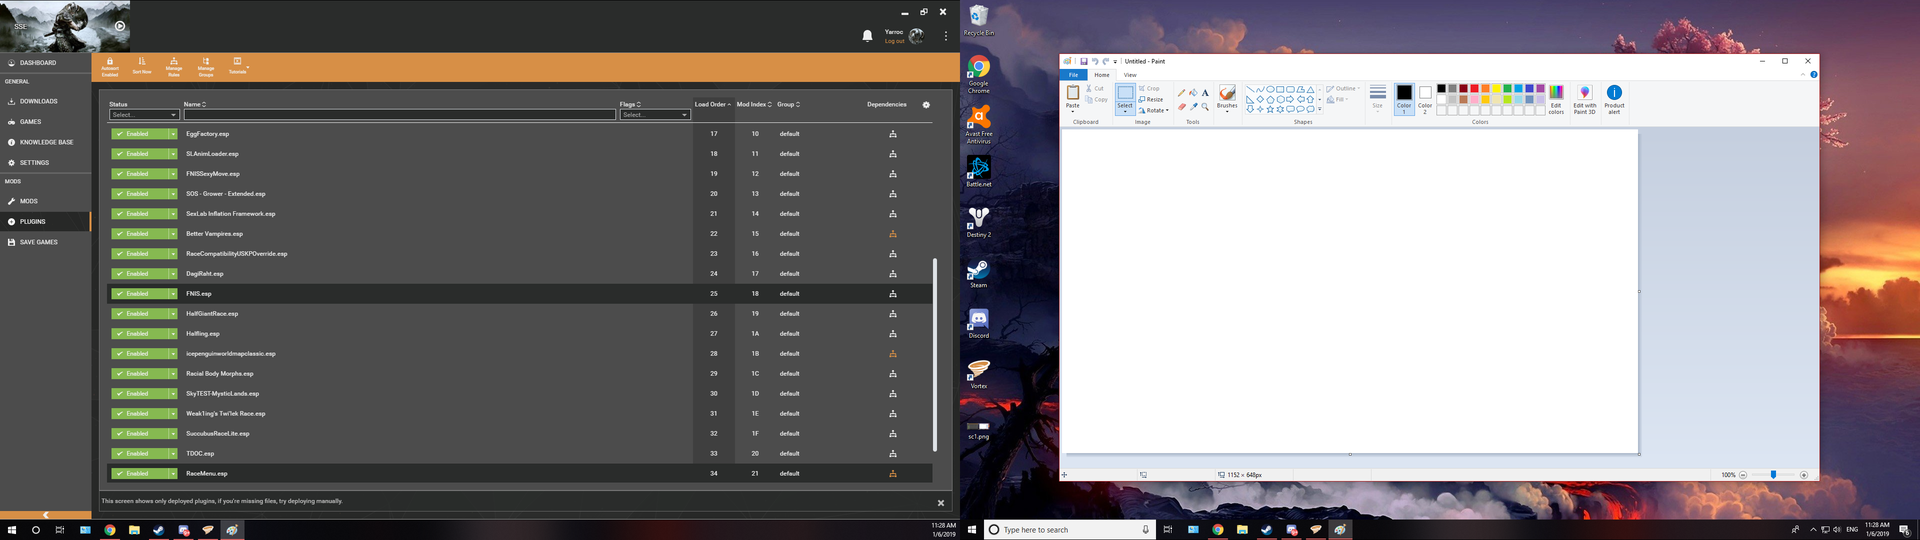Open Size thickness dropdown in Paint
1920x540 pixels.
tap(1378, 97)
